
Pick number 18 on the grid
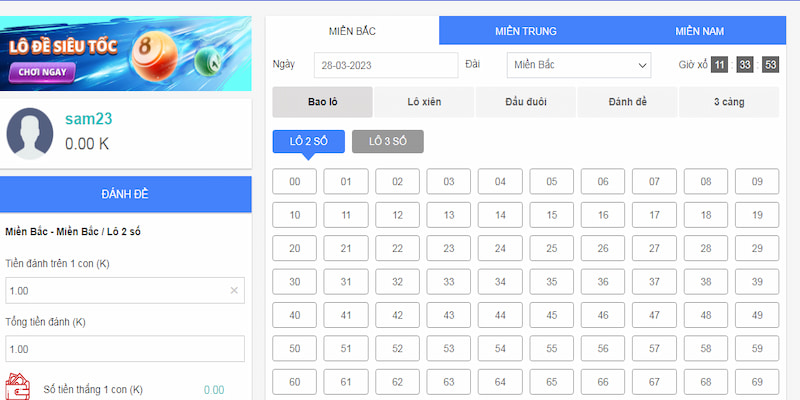706,215
